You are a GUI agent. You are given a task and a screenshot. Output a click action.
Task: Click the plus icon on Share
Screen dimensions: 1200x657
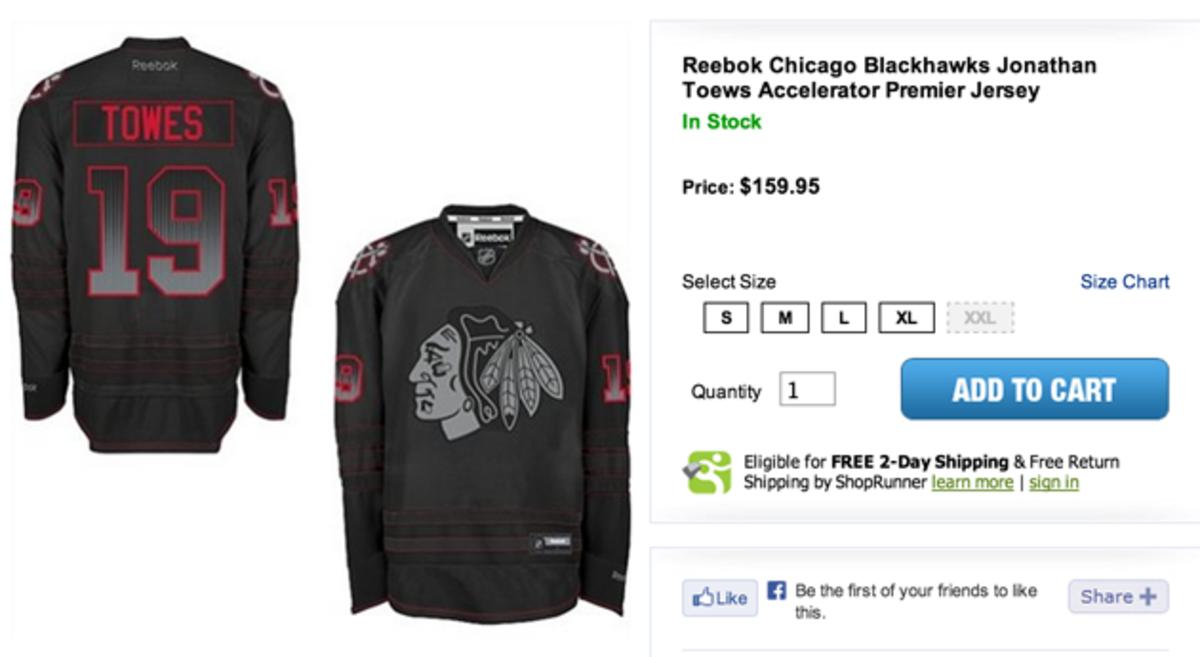pyautogui.click(x=1146, y=597)
